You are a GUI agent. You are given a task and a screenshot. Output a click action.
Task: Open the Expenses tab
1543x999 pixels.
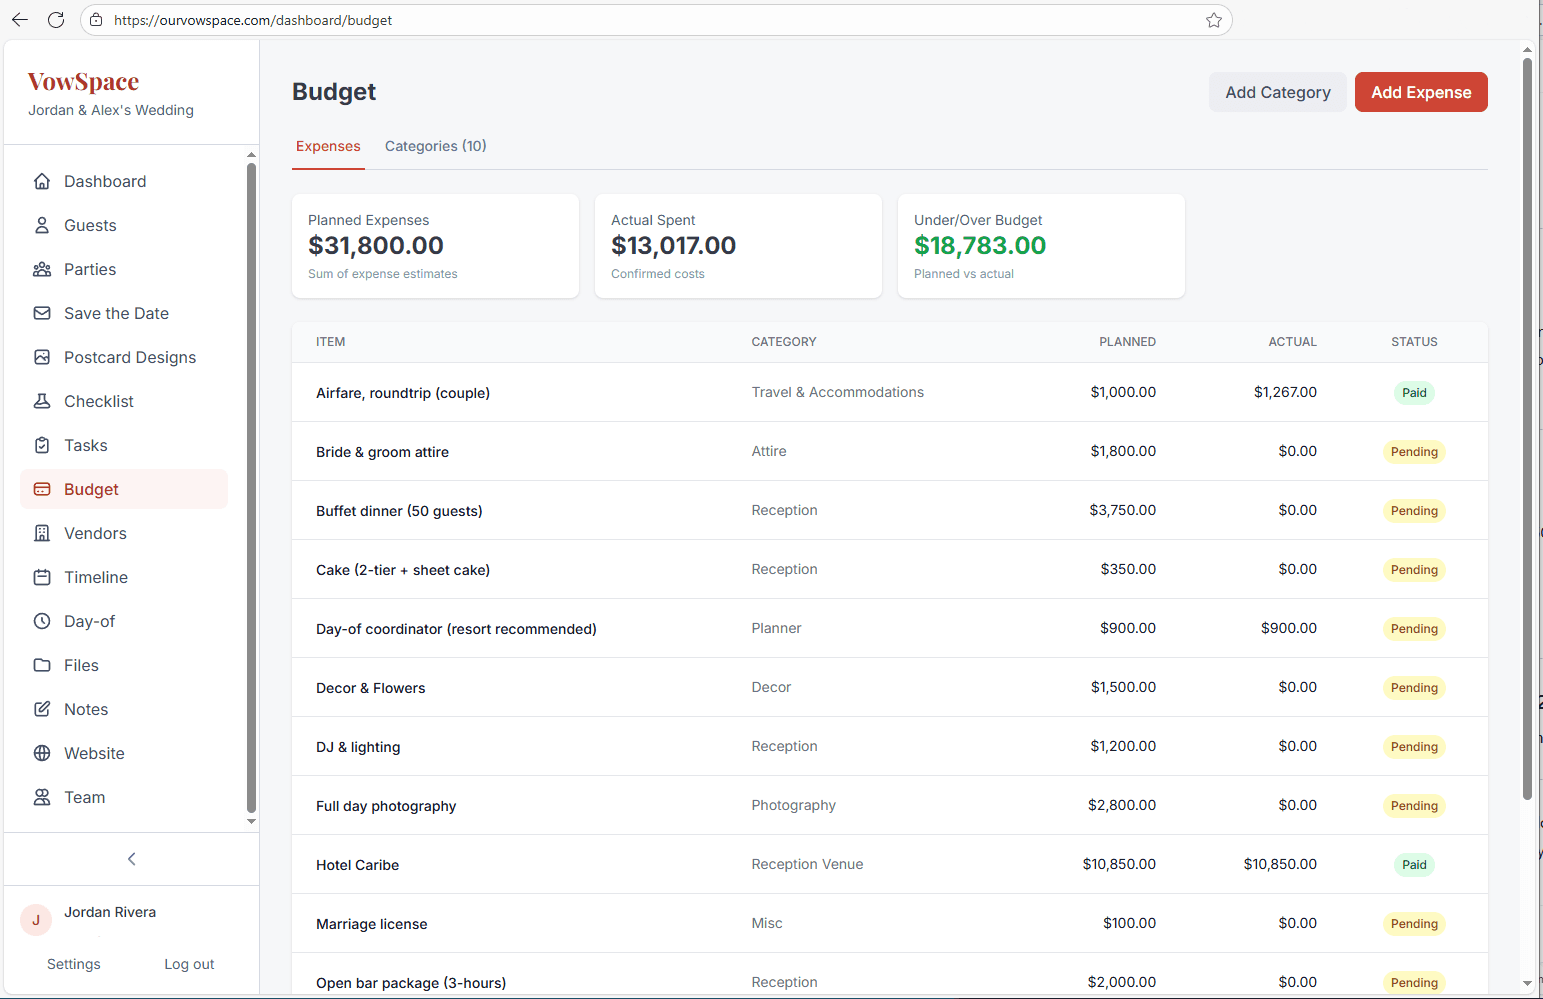click(x=328, y=146)
